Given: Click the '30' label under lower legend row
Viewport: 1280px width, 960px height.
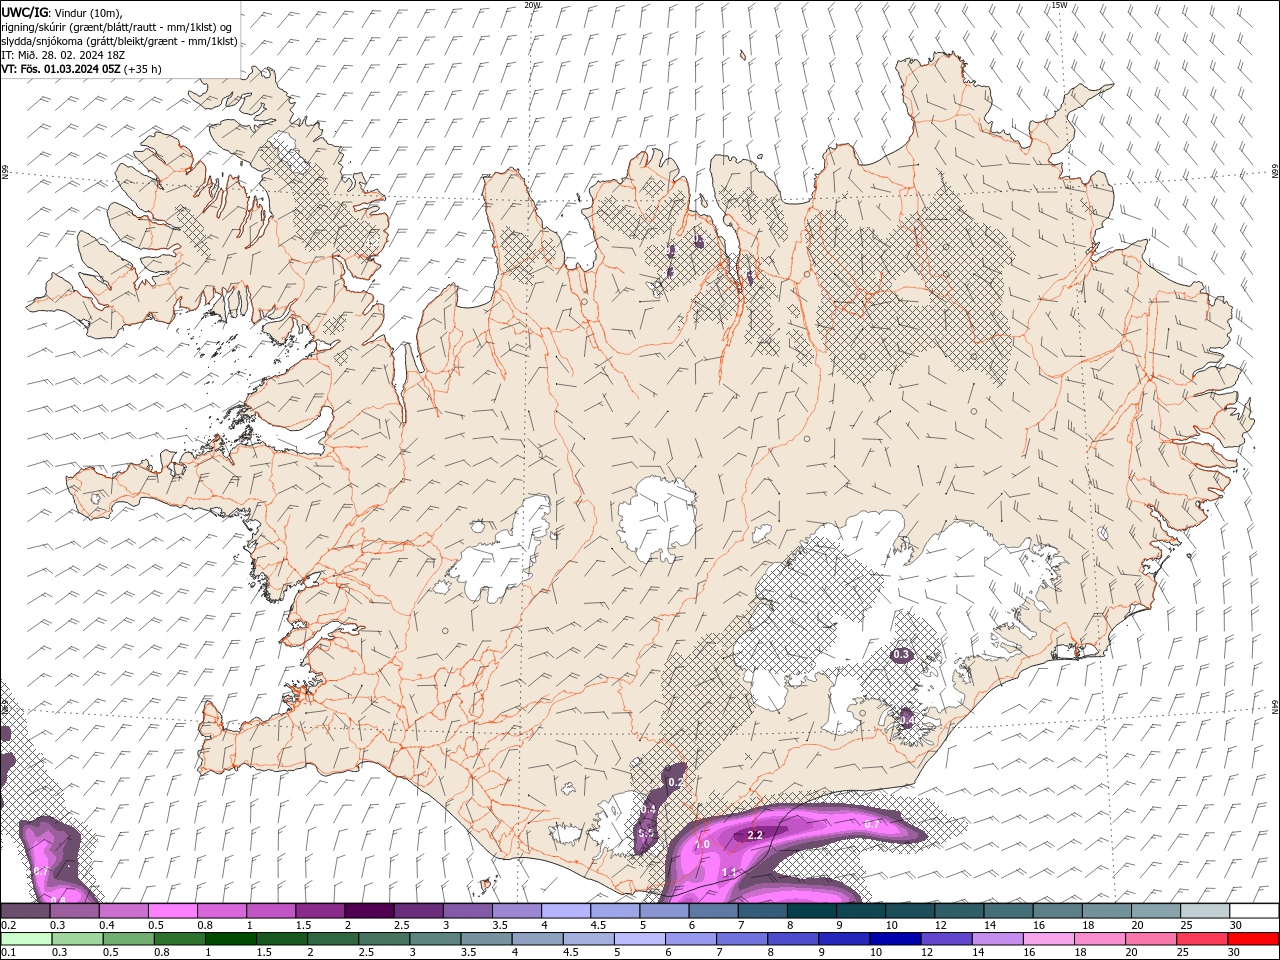Looking at the screenshot, I should point(1232,953).
